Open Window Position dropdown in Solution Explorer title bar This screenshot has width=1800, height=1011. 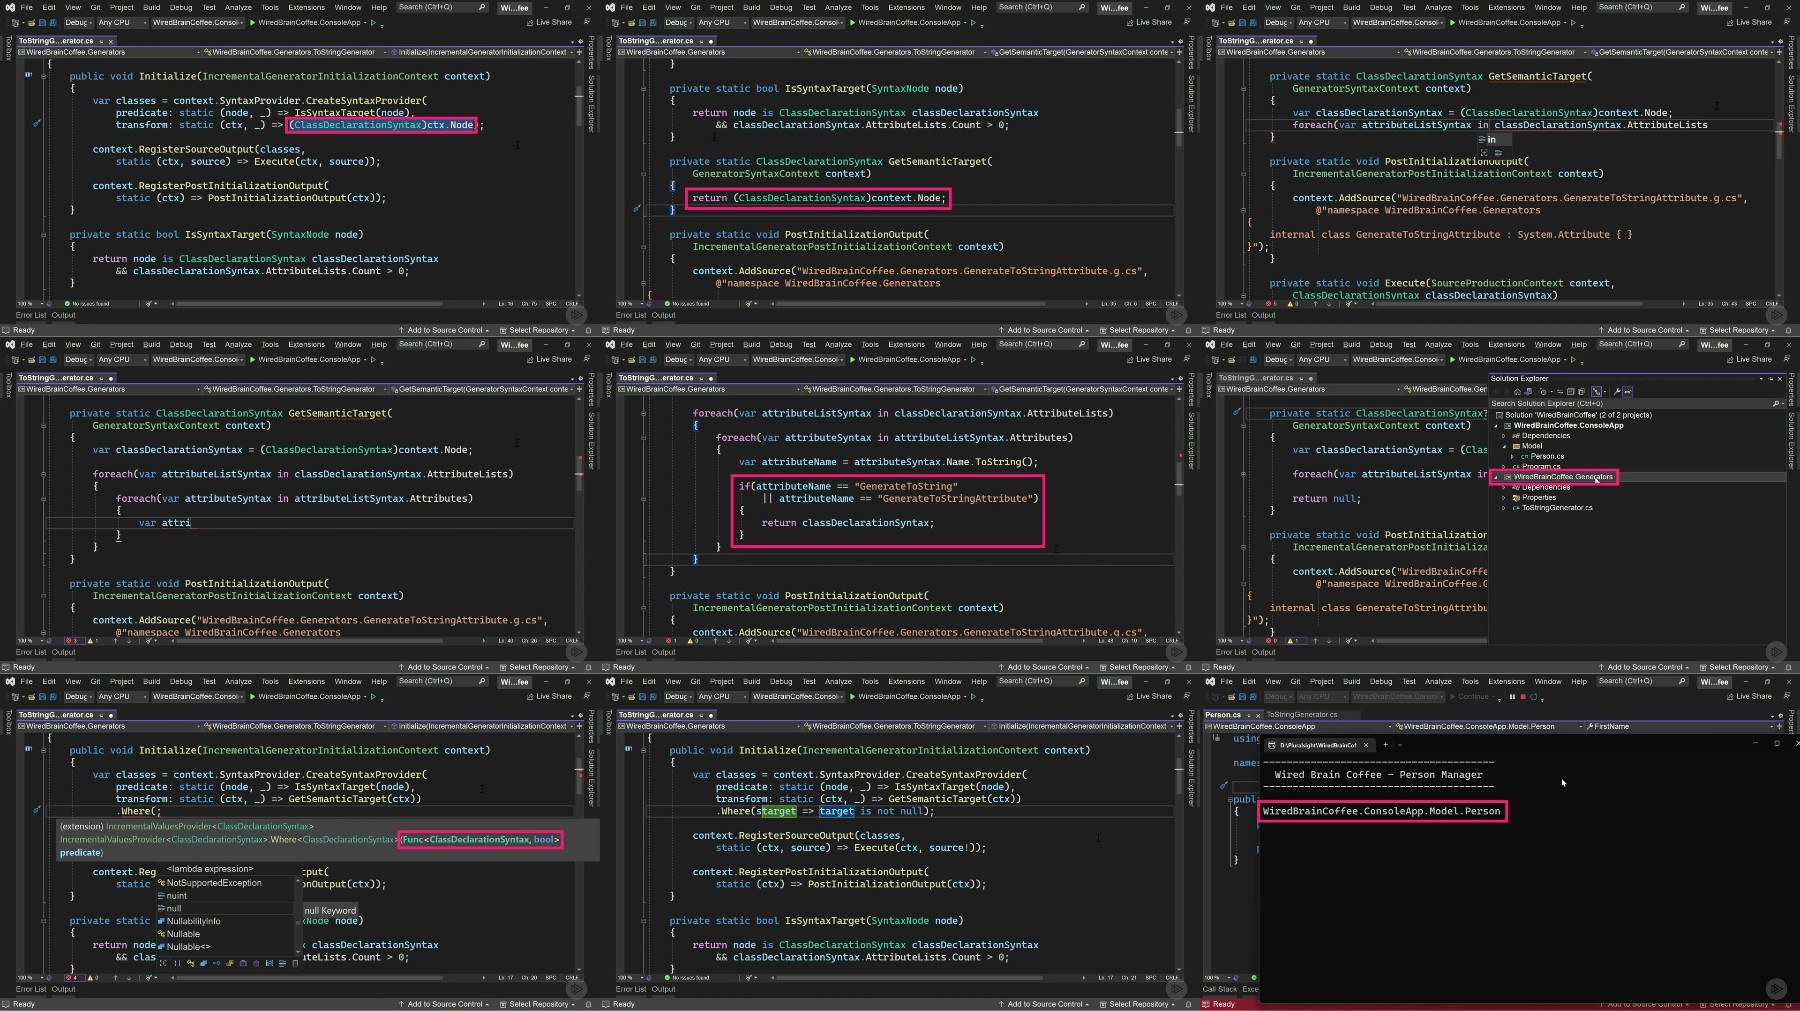1761,379
